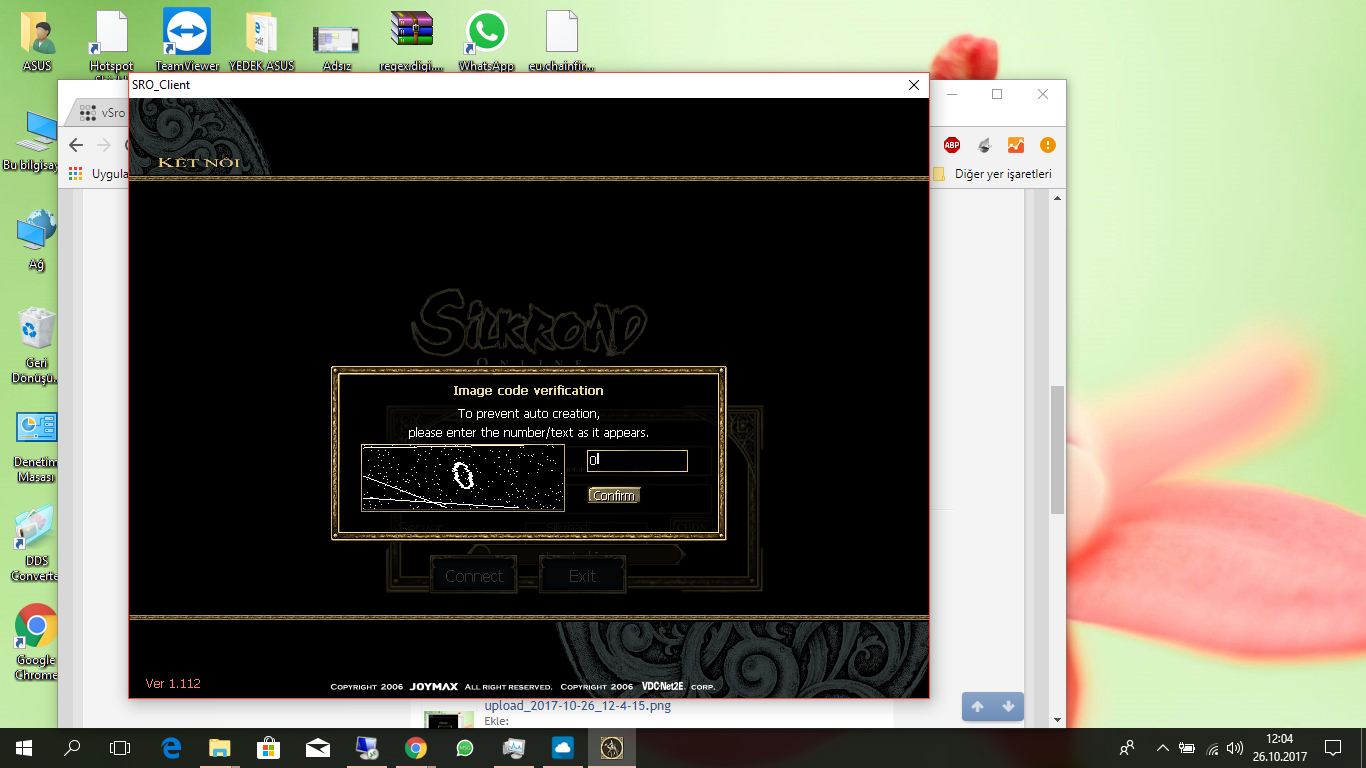Open the ASUS user folder on desktop
This screenshot has height=768, width=1366.
[x=37, y=42]
